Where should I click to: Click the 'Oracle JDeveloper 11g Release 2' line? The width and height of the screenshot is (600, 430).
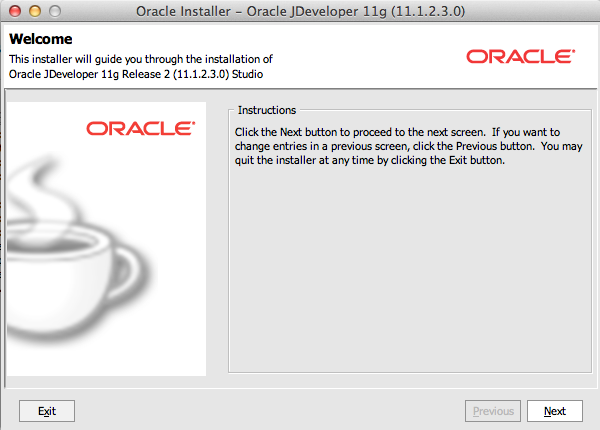[x=136, y=74]
